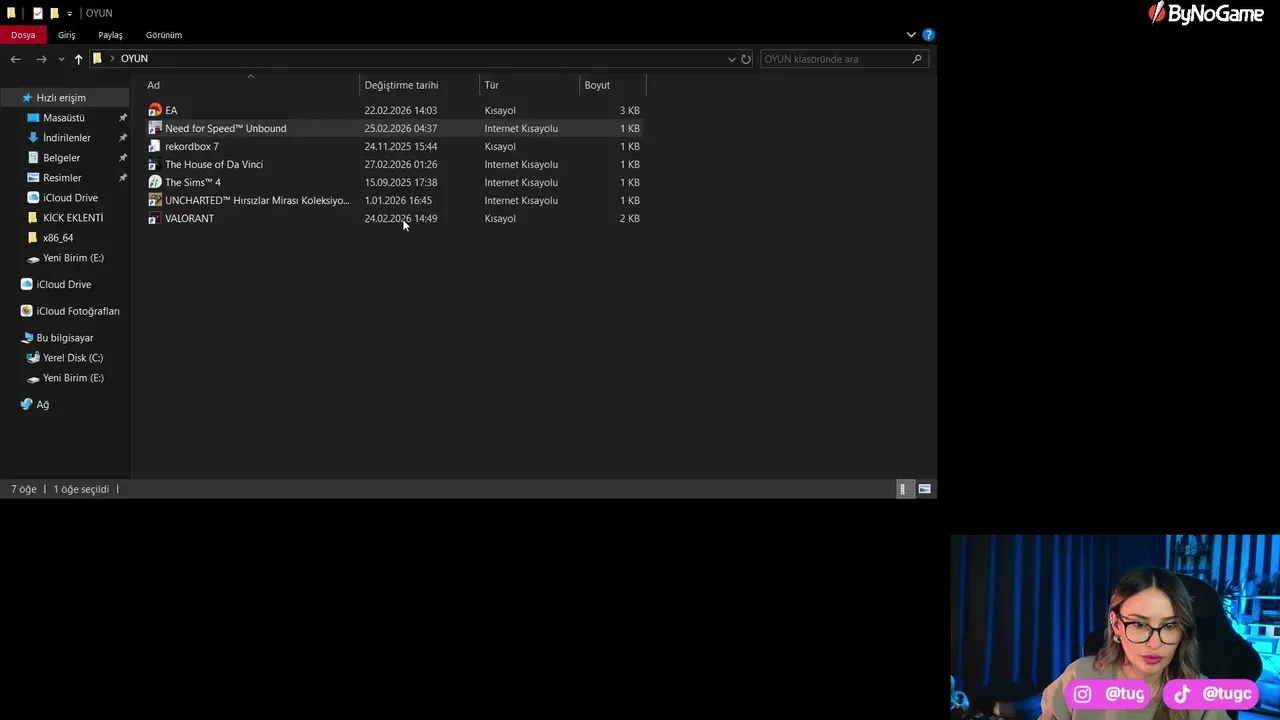Open recent locations dropdown arrow
Viewport: 1280px width, 720px height.
[x=61, y=59]
